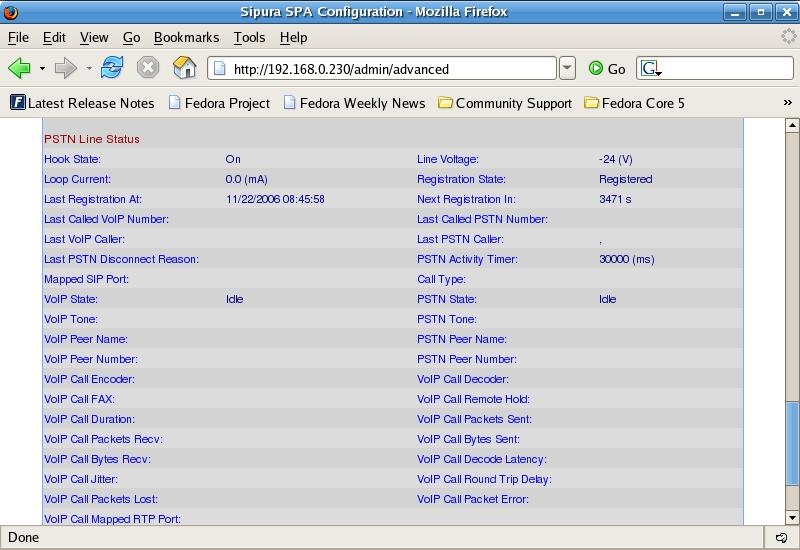Open the Forward button history dropdown arrow
Viewport: 800px width, 550px height.
[89, 69]
